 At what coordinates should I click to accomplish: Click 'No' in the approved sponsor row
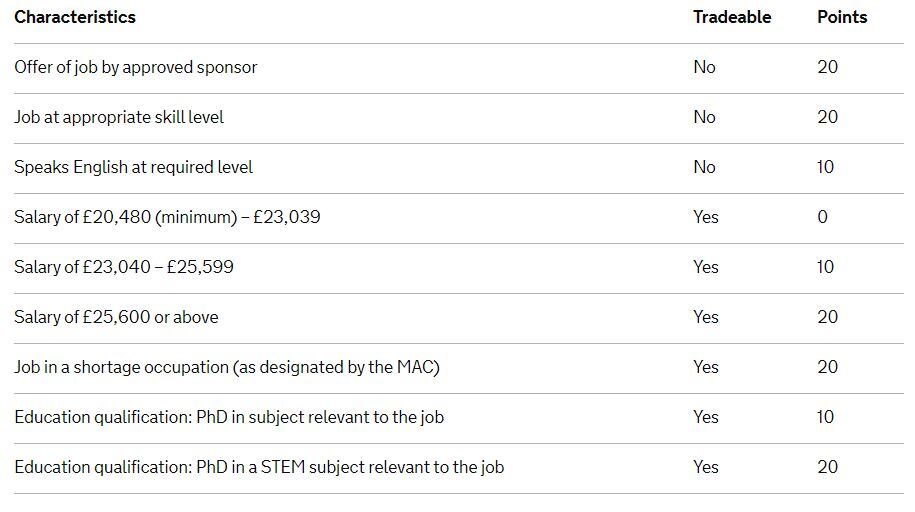tap(704, 67)
